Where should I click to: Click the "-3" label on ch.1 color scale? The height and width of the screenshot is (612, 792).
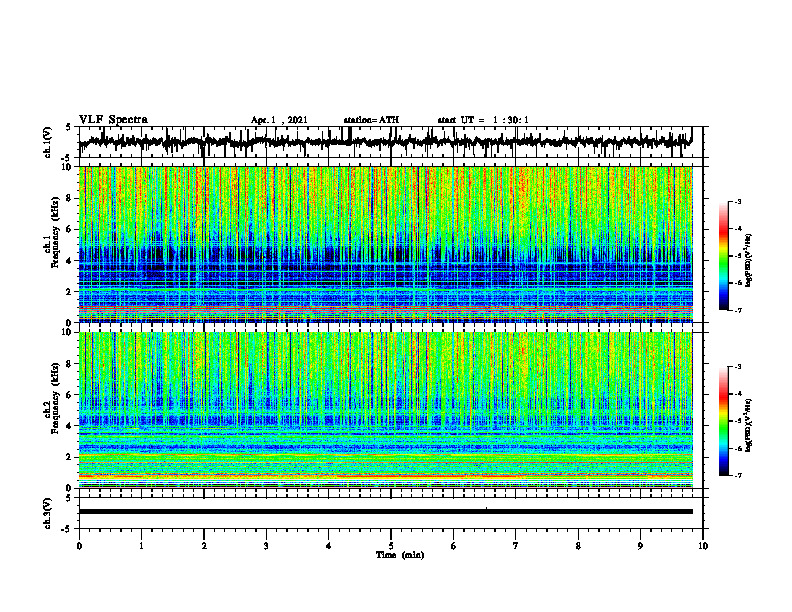coord(738,201)
